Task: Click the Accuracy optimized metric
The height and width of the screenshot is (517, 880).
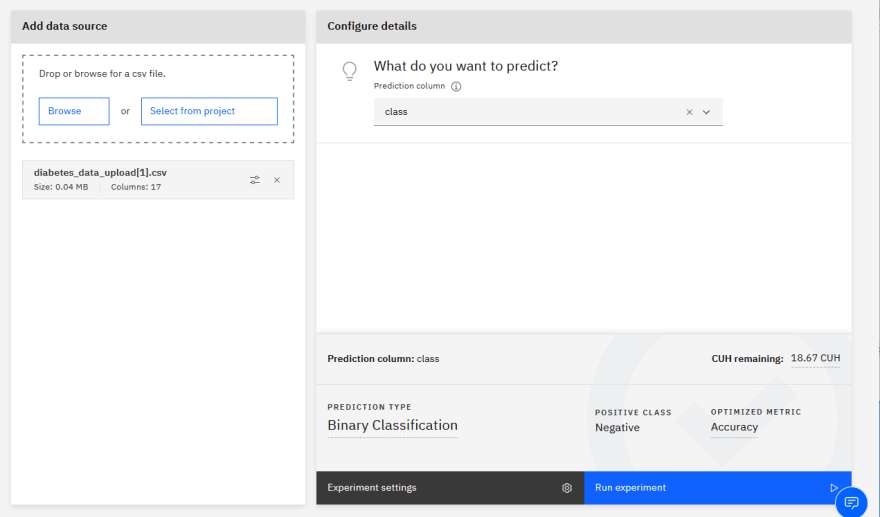Action: 734,427
